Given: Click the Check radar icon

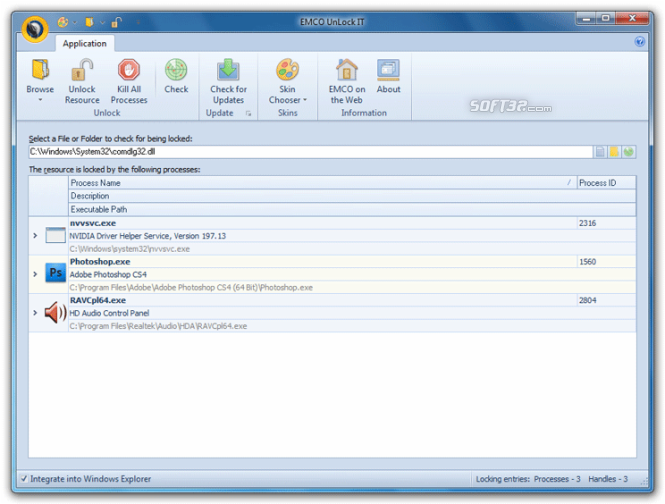Looking at the screenshot, I should pos(176,70).
